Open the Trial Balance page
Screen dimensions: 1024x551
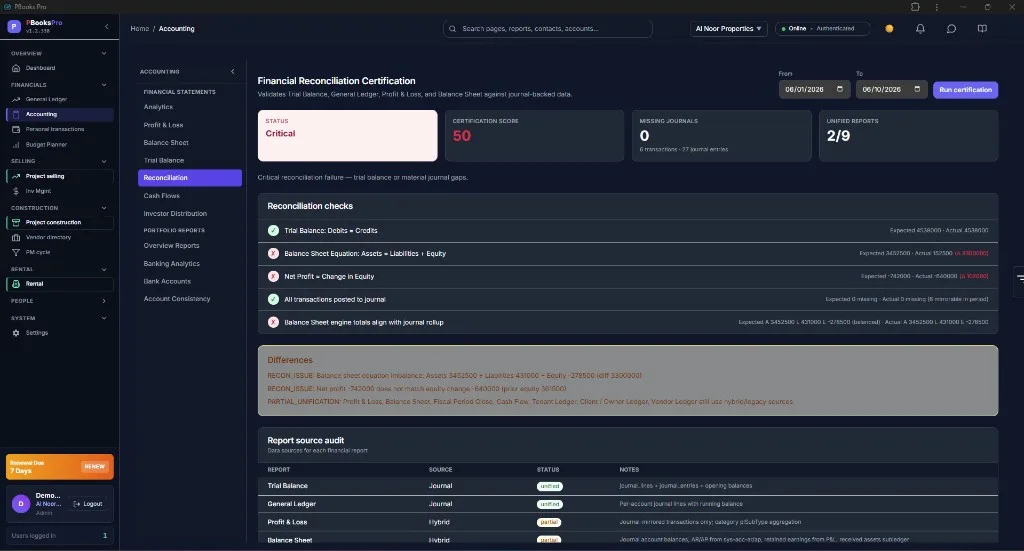(x=163, y=161)
